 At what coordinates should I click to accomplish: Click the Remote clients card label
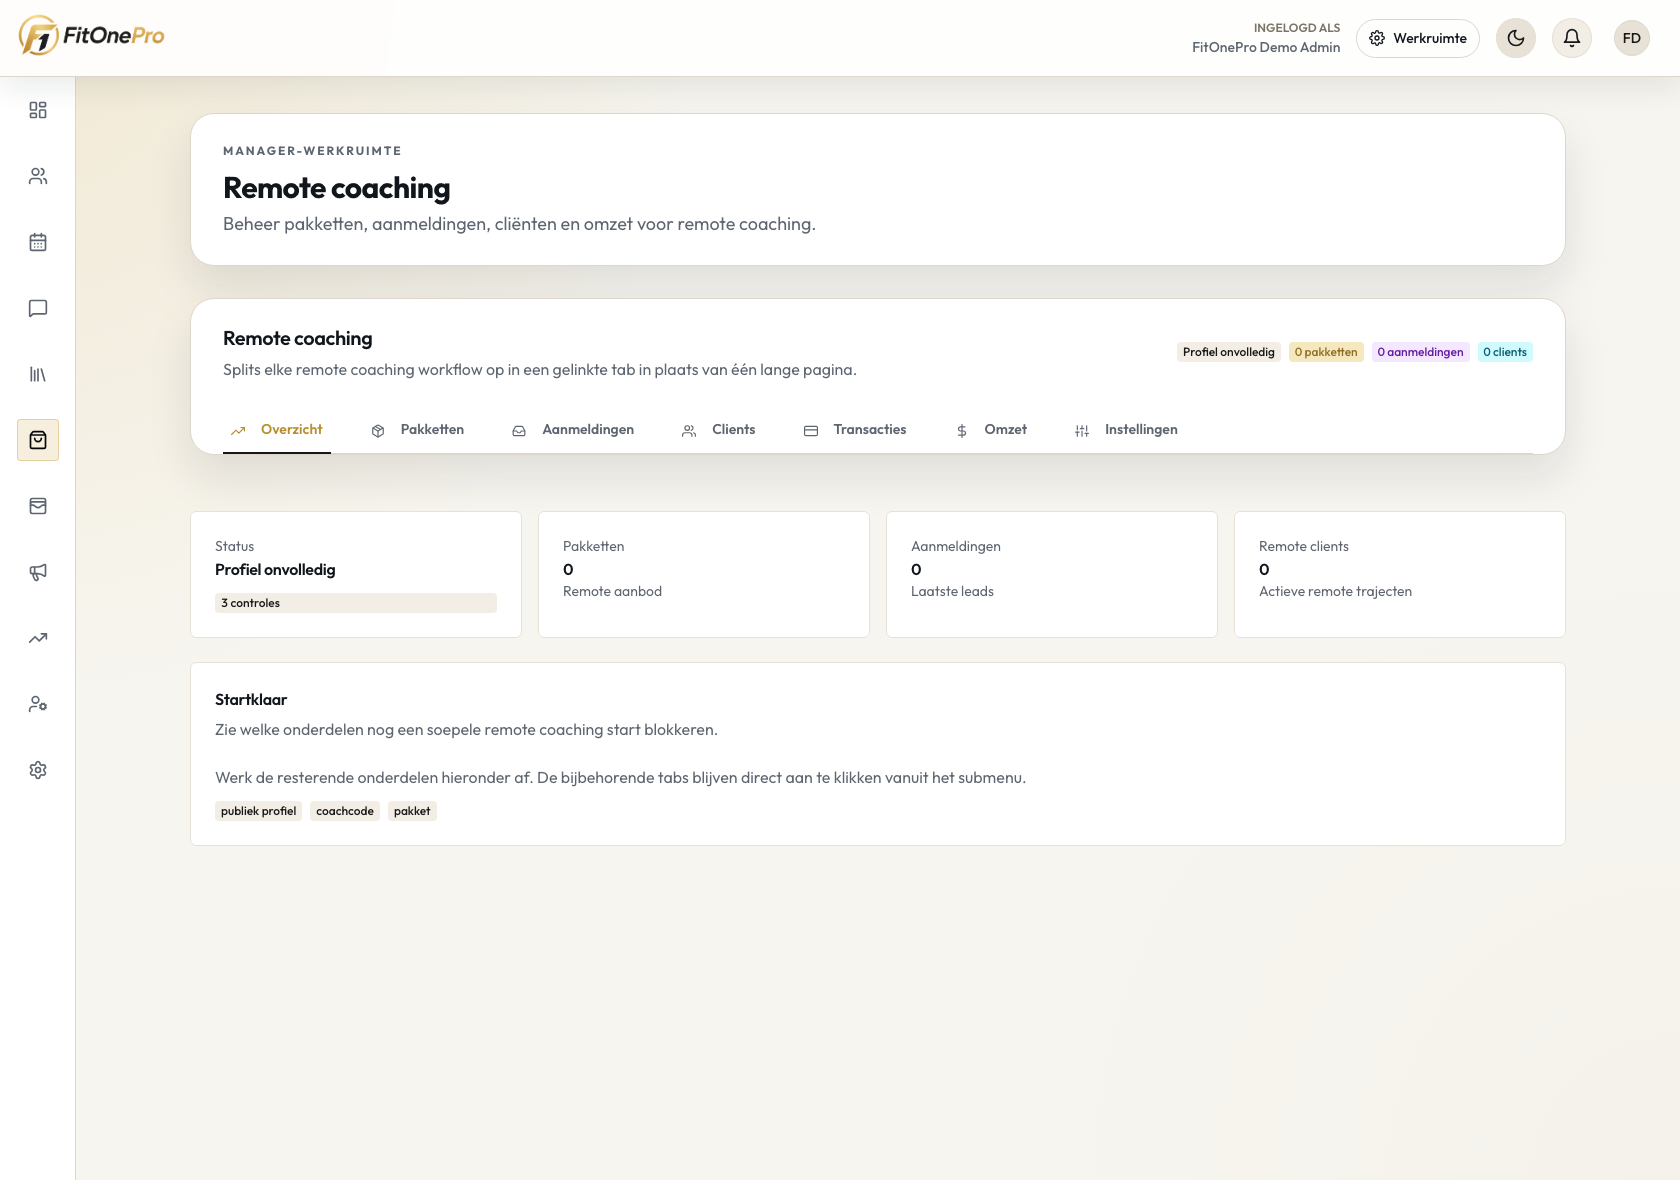tap(1304, 546)
